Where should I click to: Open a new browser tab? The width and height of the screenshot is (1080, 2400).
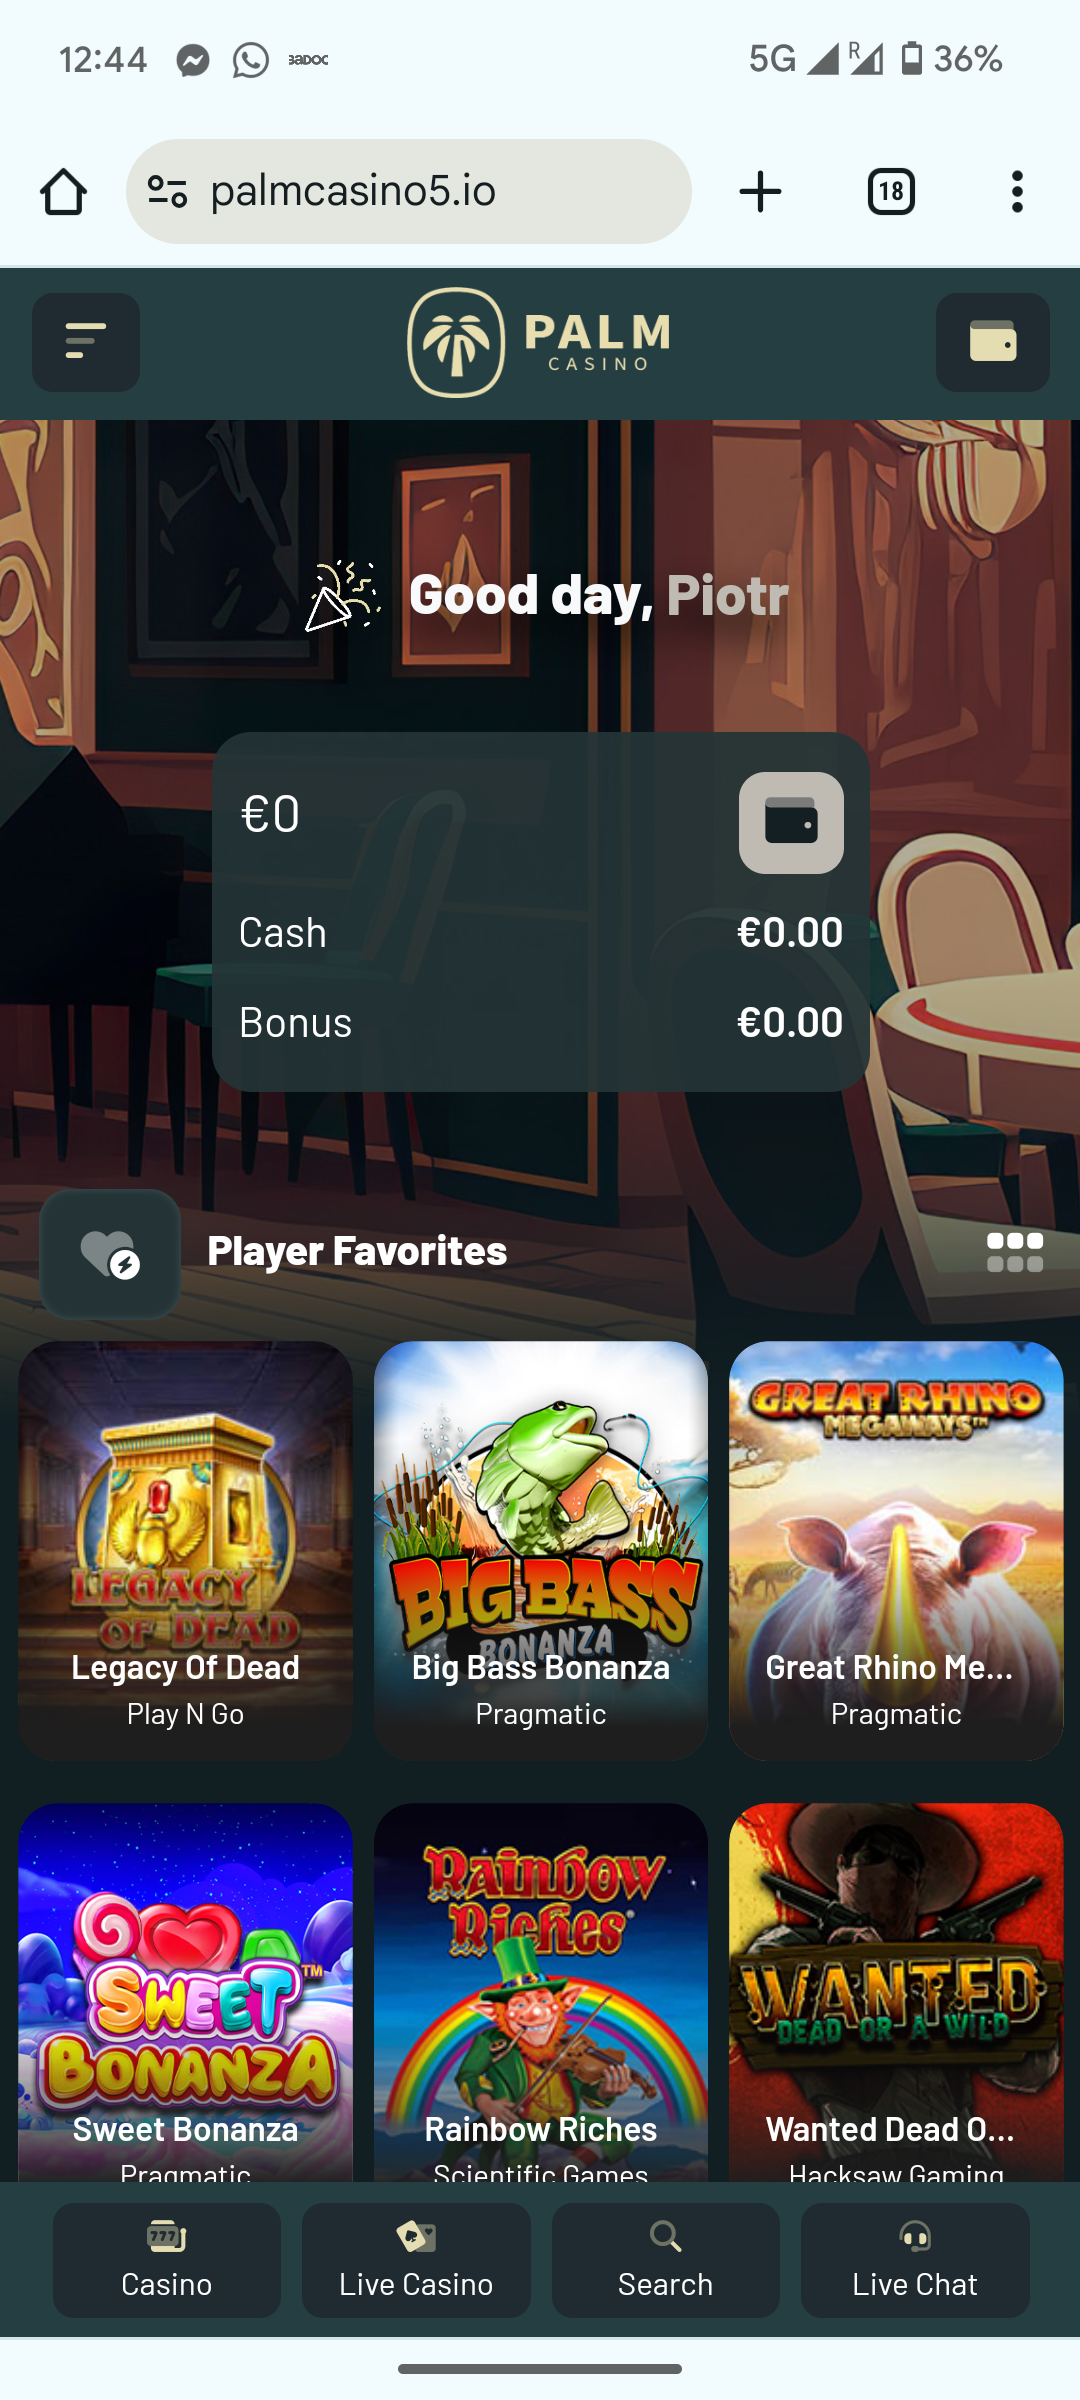click(760, 192)
